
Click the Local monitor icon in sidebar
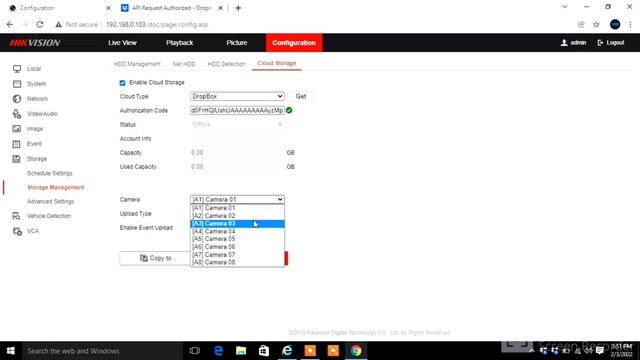(17, 69)
